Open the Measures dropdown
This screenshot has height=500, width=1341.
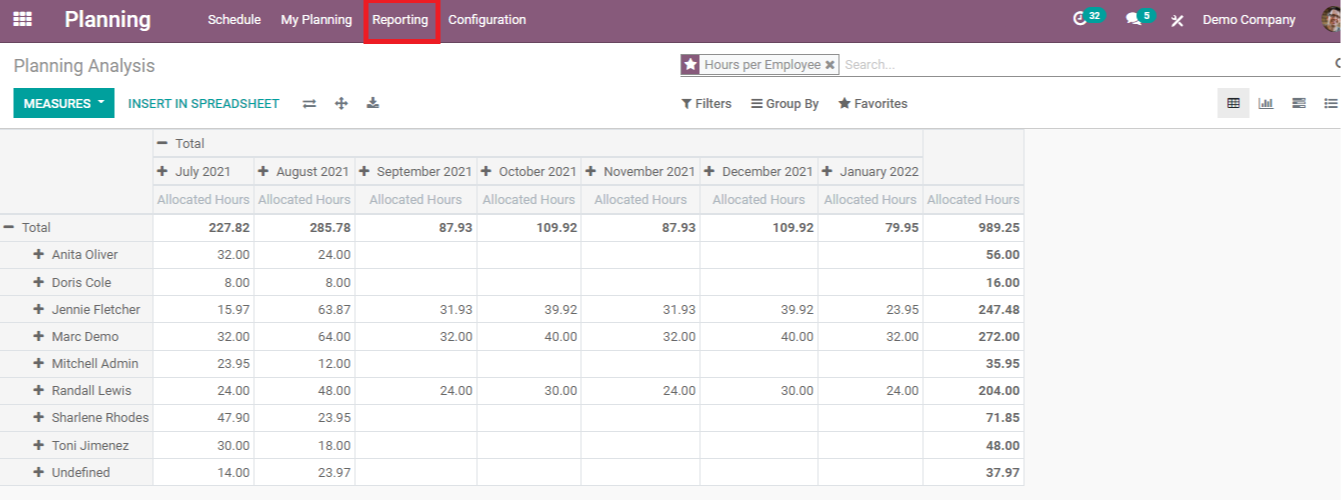pyautogui.click(x=64, y=103)
